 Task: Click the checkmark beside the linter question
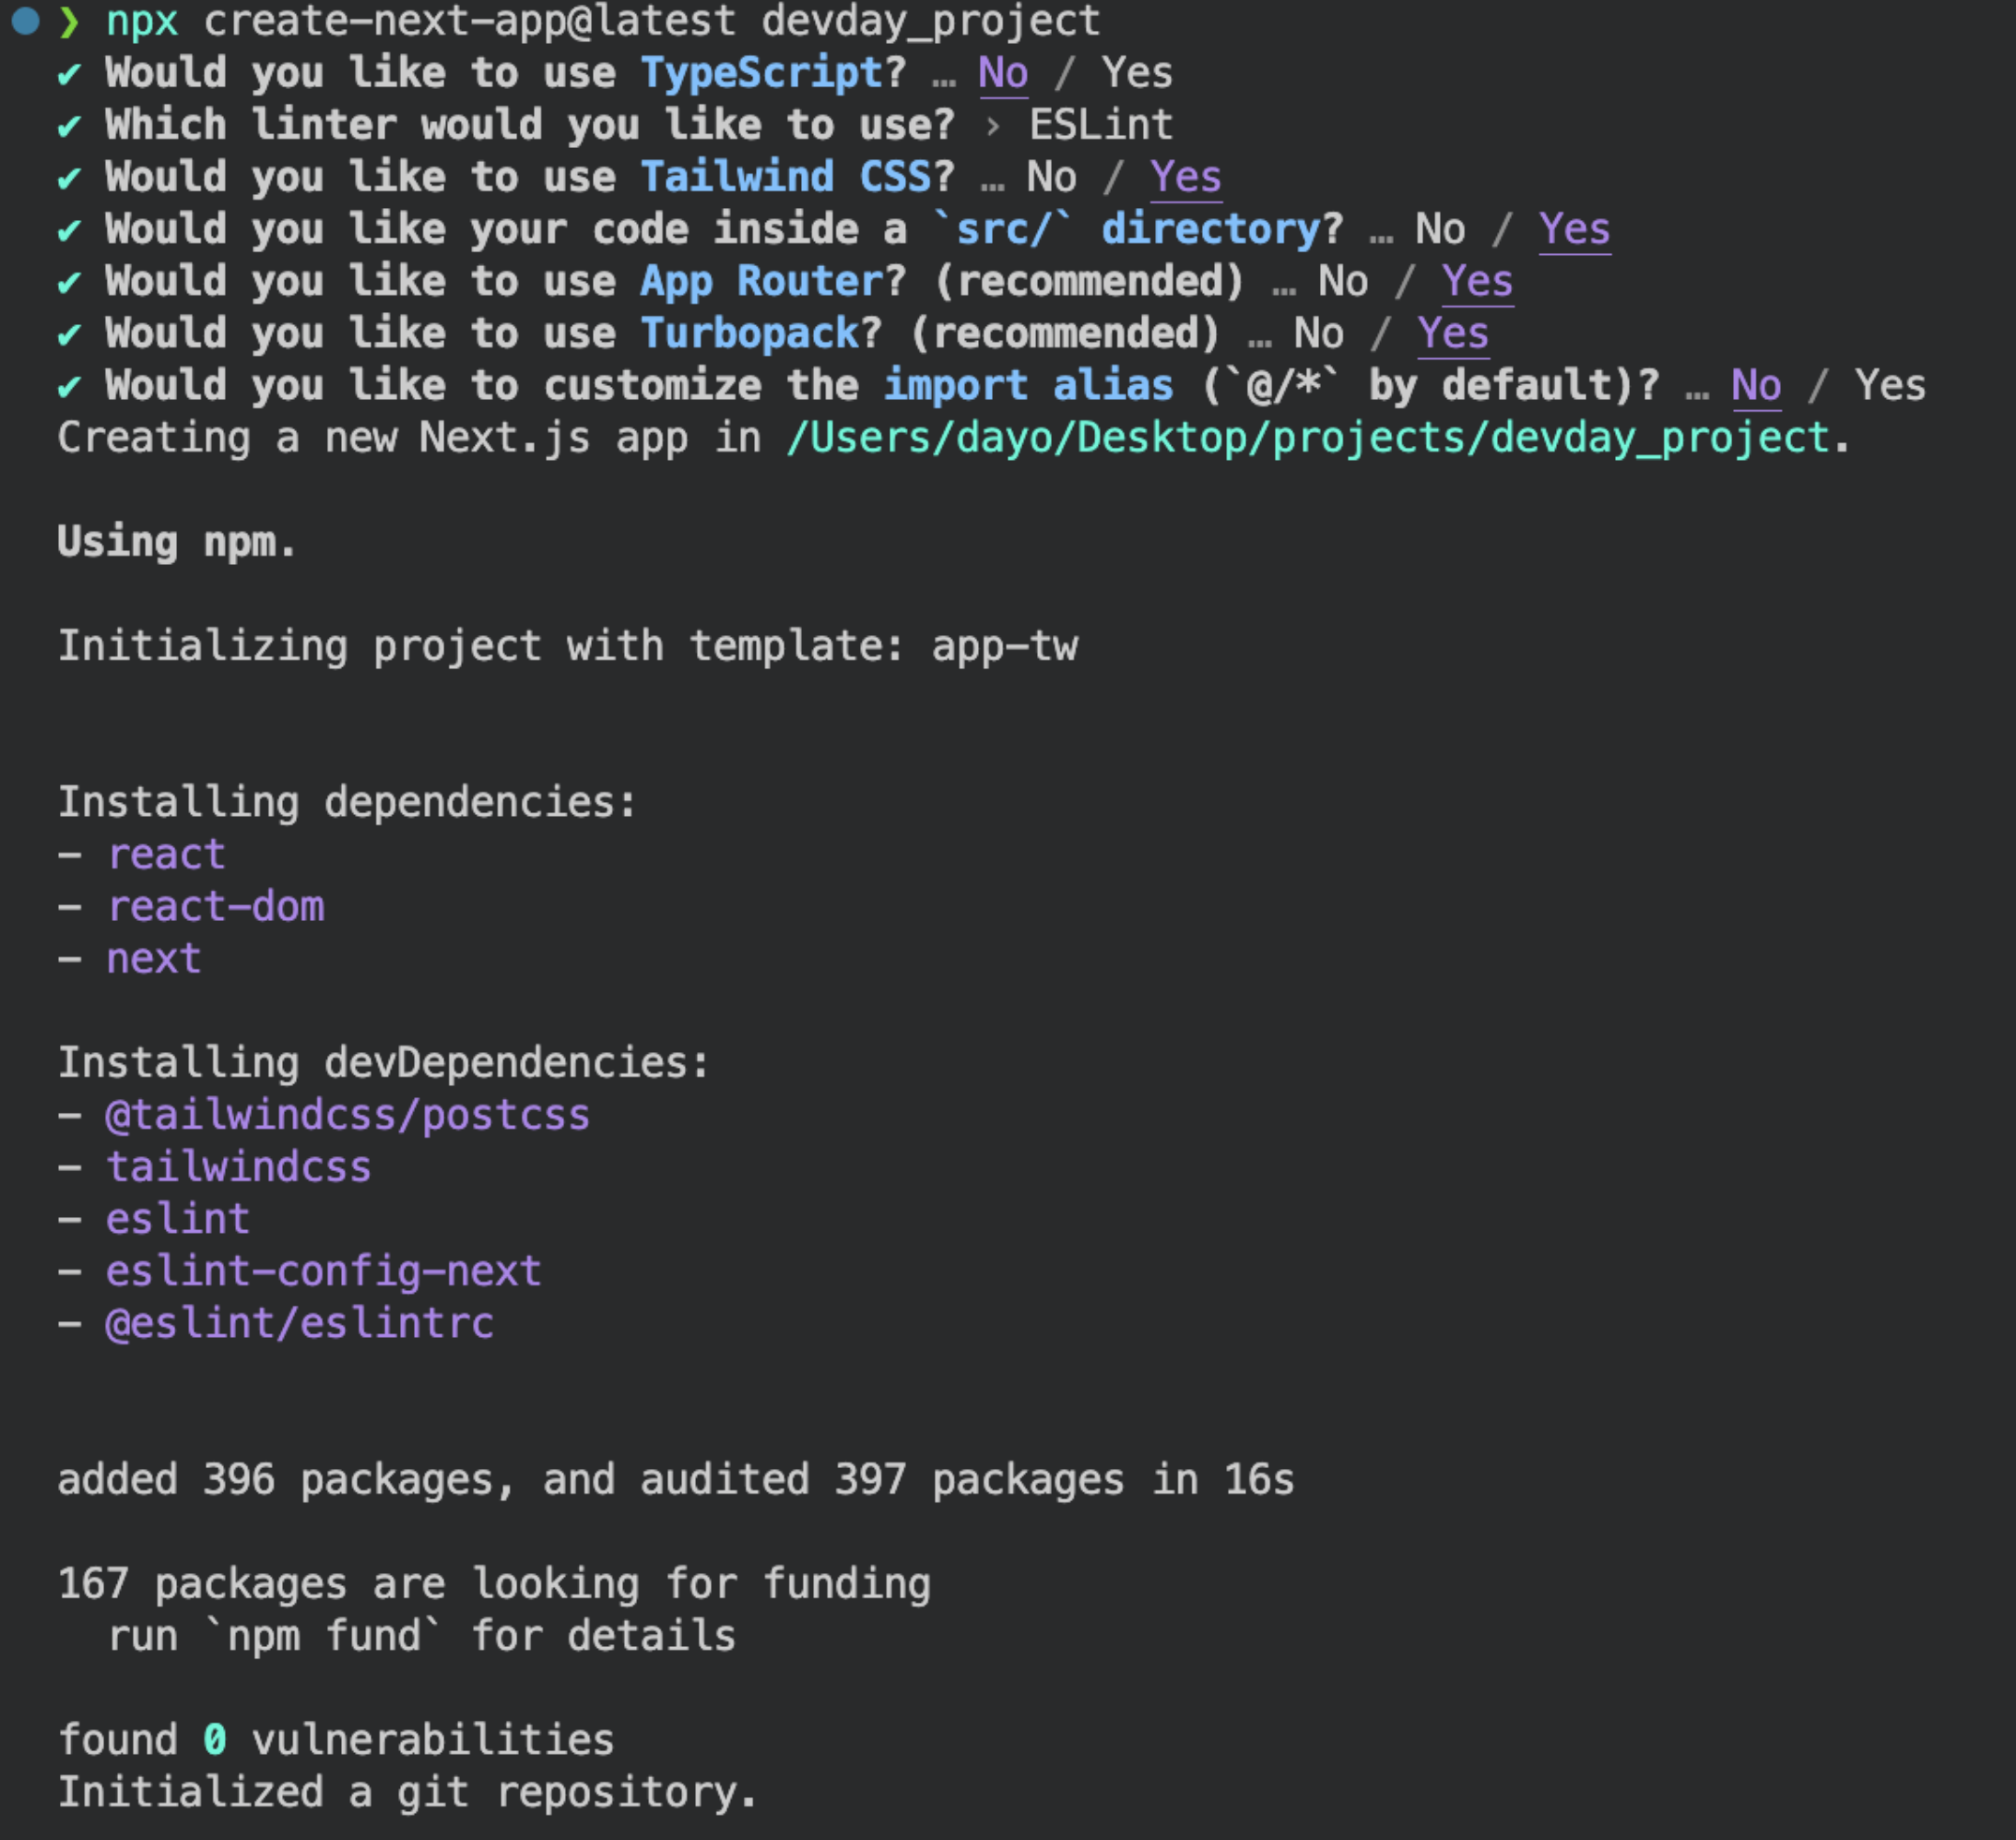[x=69, y=126]
